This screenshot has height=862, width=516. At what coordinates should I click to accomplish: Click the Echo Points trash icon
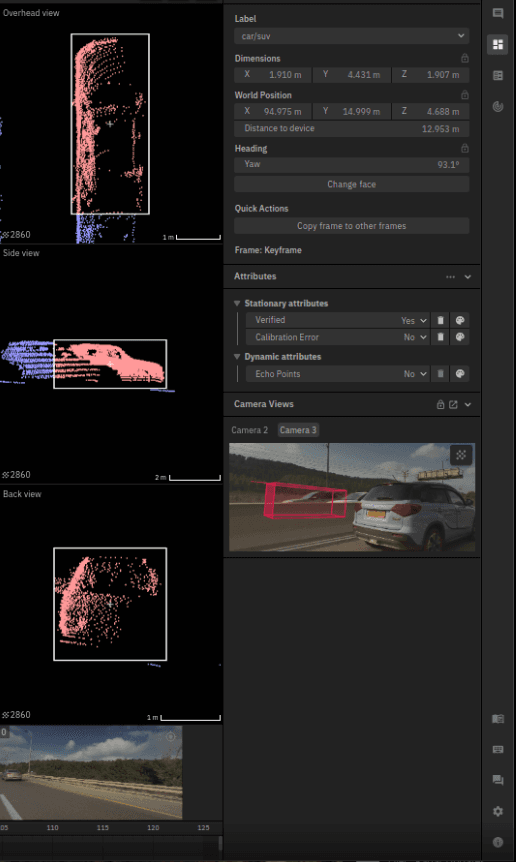click(x=440, y=374)
